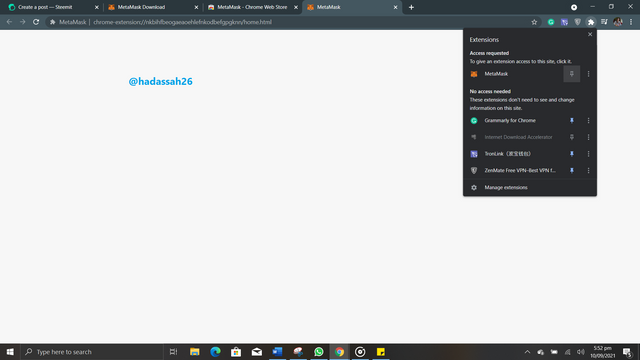
Task: Click the MetaMask fox icon in extensions list
Action: pos(474,74)
